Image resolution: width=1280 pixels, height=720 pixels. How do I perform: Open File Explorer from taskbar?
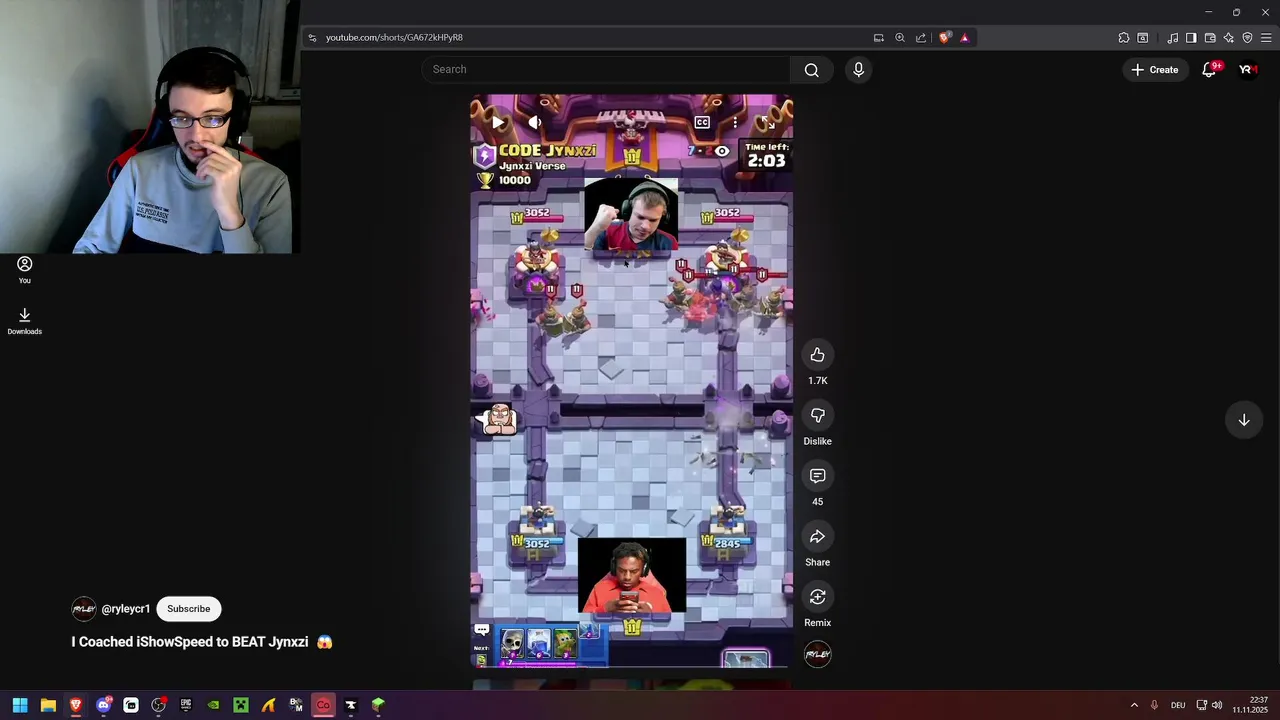pyautogui.click(x=48, y=705)
